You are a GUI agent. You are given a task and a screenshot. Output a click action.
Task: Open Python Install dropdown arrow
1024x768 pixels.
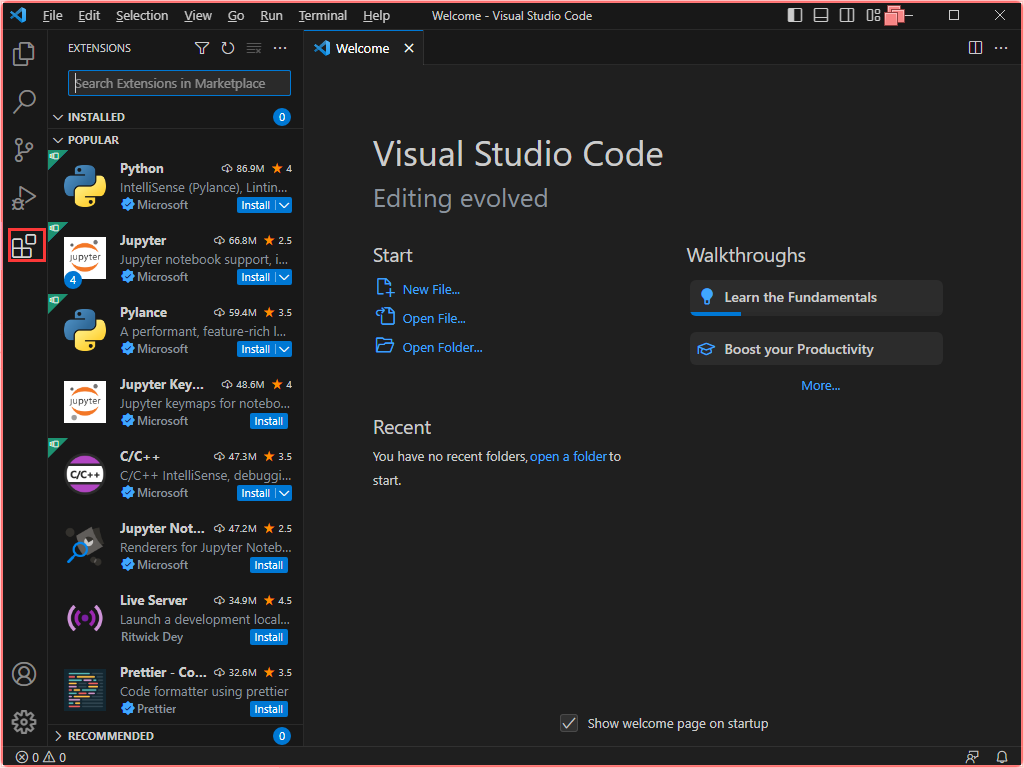tap(284, 205)
